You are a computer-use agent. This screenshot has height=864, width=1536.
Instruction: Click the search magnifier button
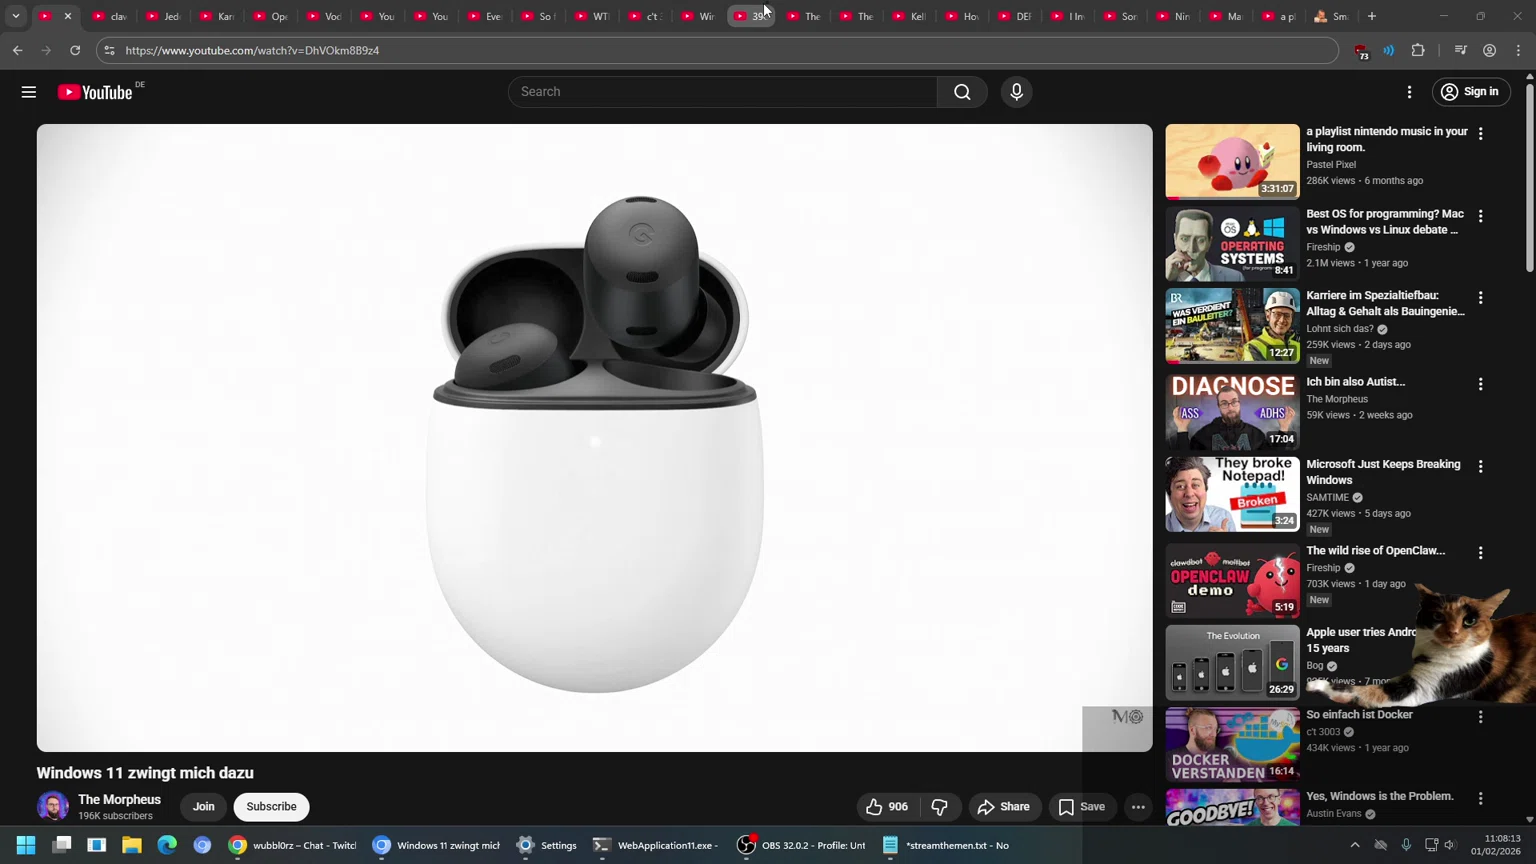click(962, 92)
